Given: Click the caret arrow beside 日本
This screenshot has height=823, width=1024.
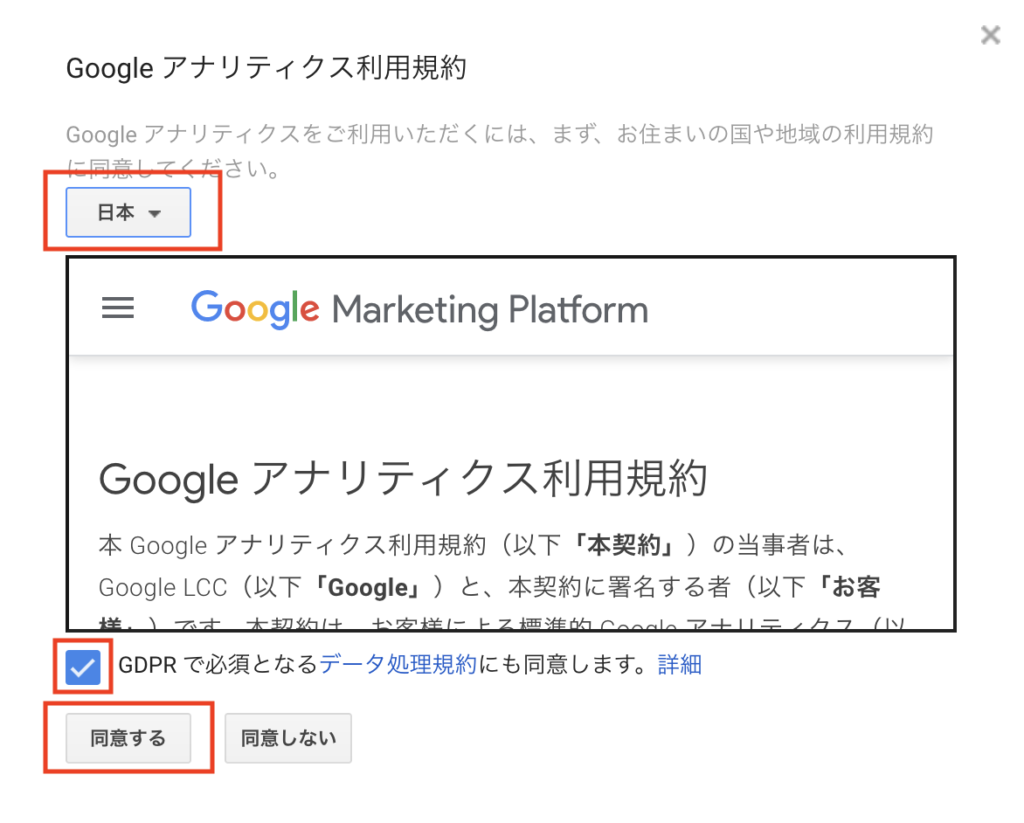Looking at the screenshot, I should pos(155,214).
